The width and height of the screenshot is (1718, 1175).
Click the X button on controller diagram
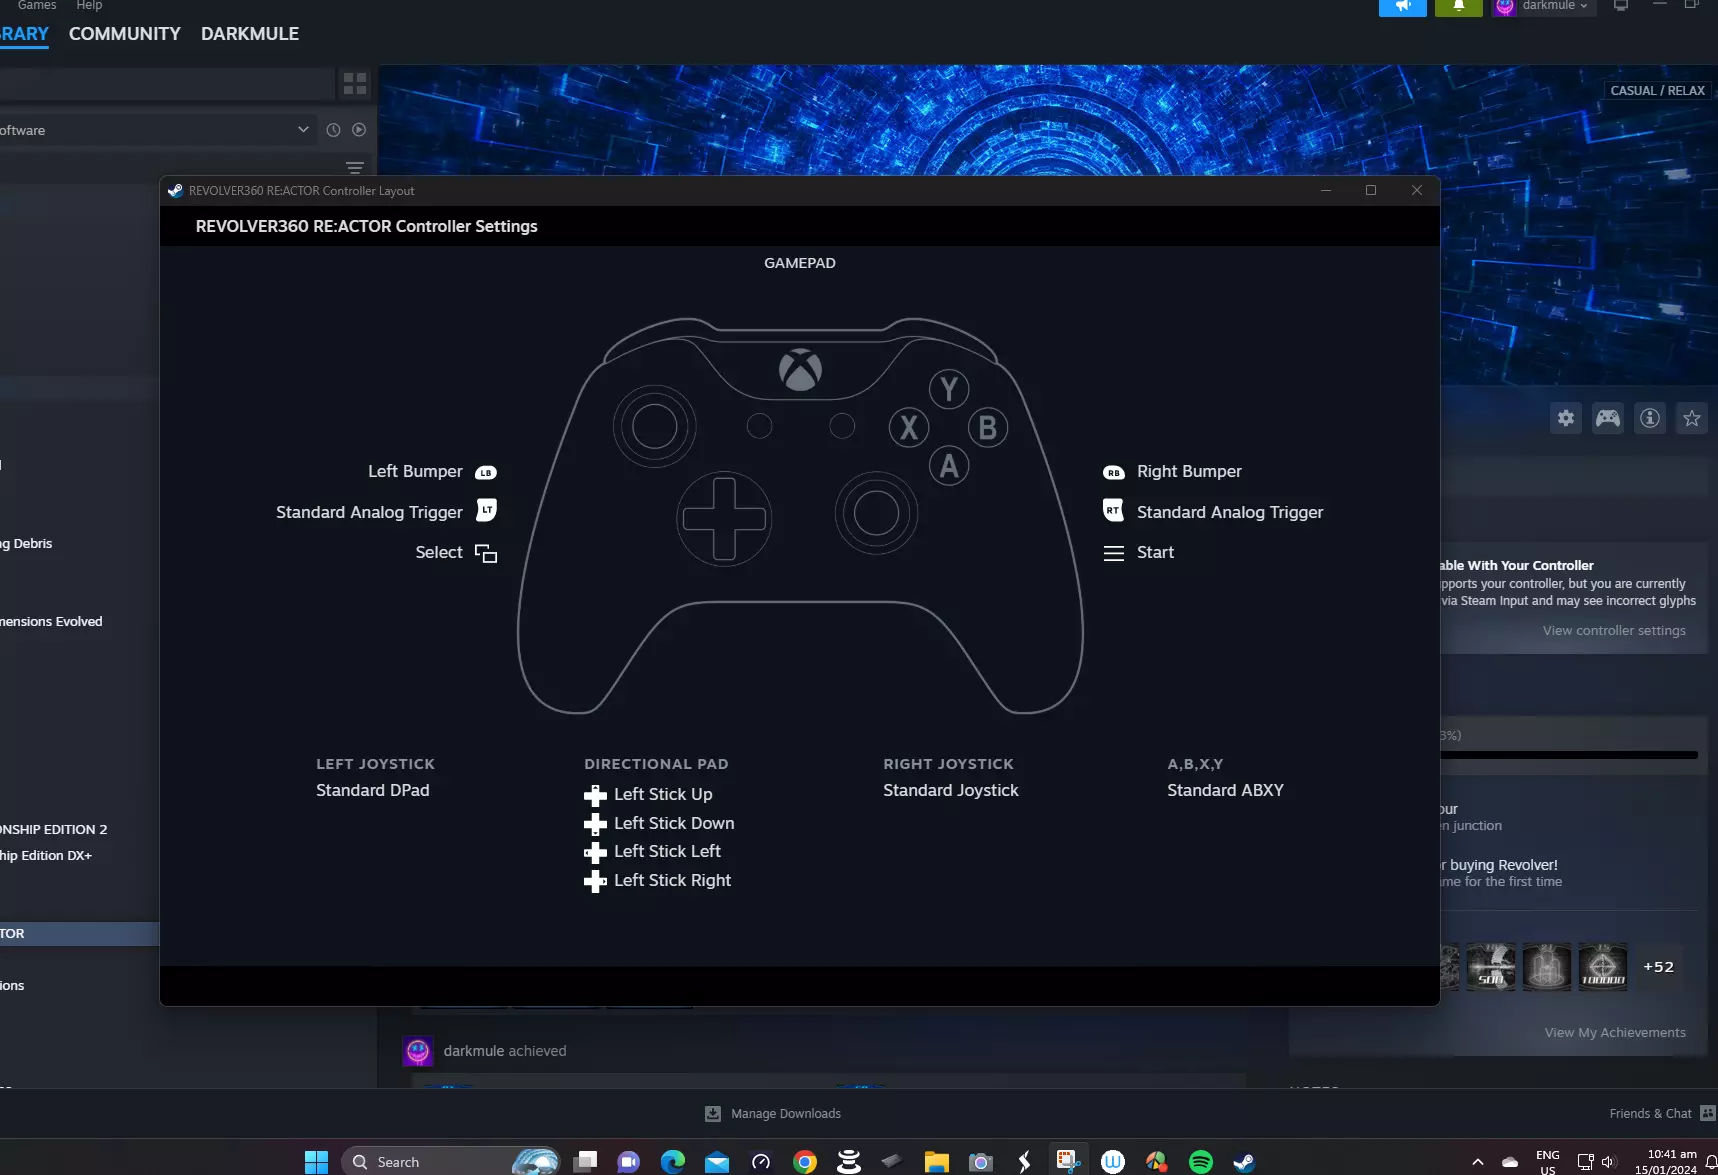click(909, 428)
